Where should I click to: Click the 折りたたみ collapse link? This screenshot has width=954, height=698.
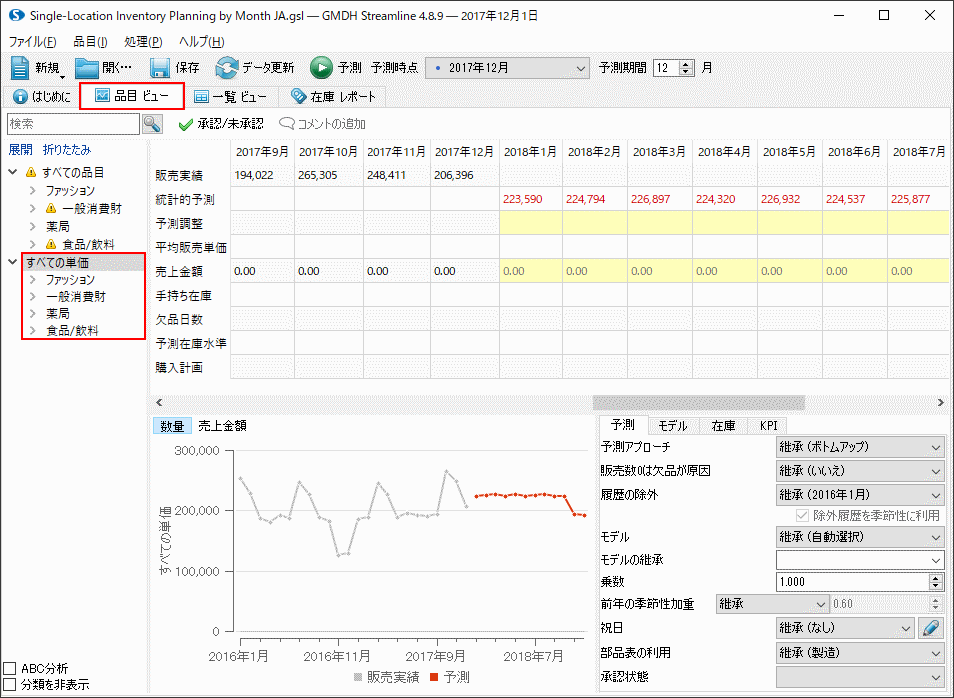click(x=66, y=150)
